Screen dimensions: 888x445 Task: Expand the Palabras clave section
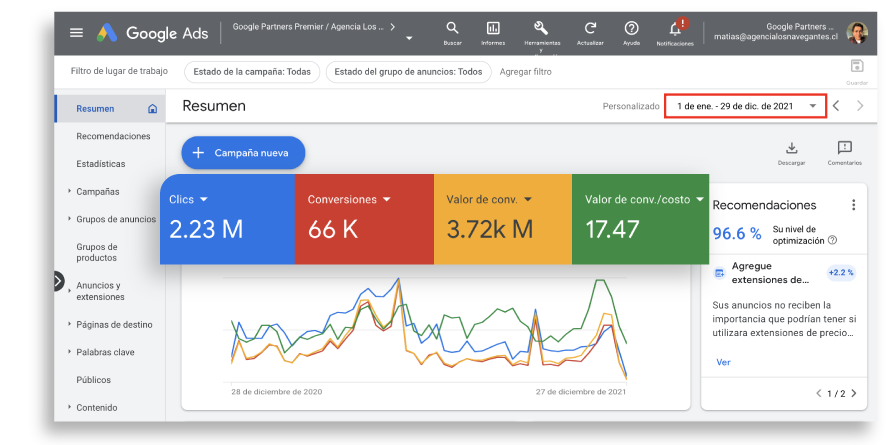point(70,352)
